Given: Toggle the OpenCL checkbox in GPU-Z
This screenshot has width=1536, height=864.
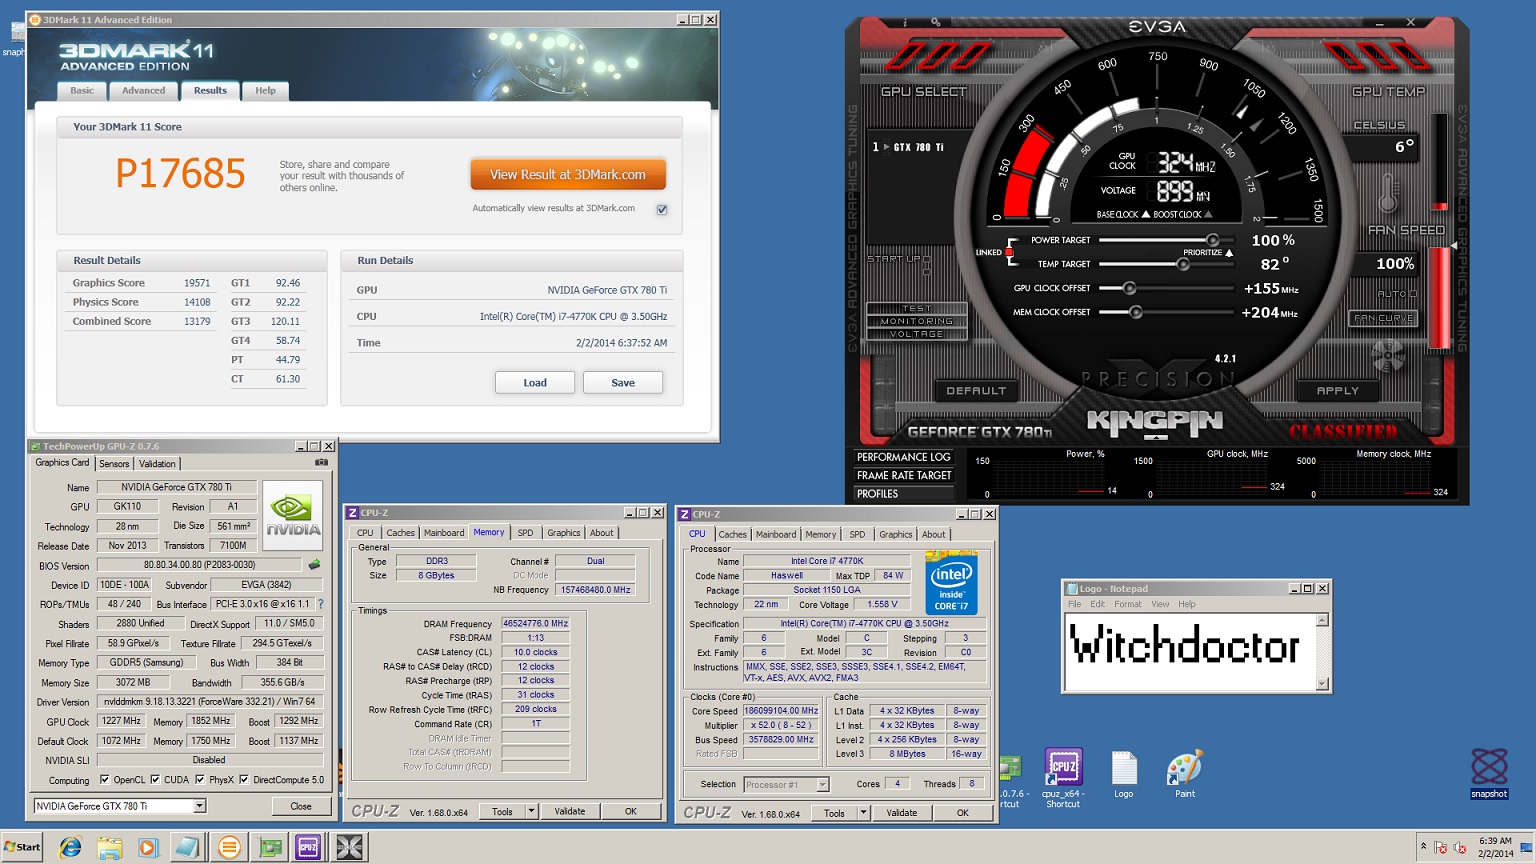Looking at the screenshot, I should [105, 780].
